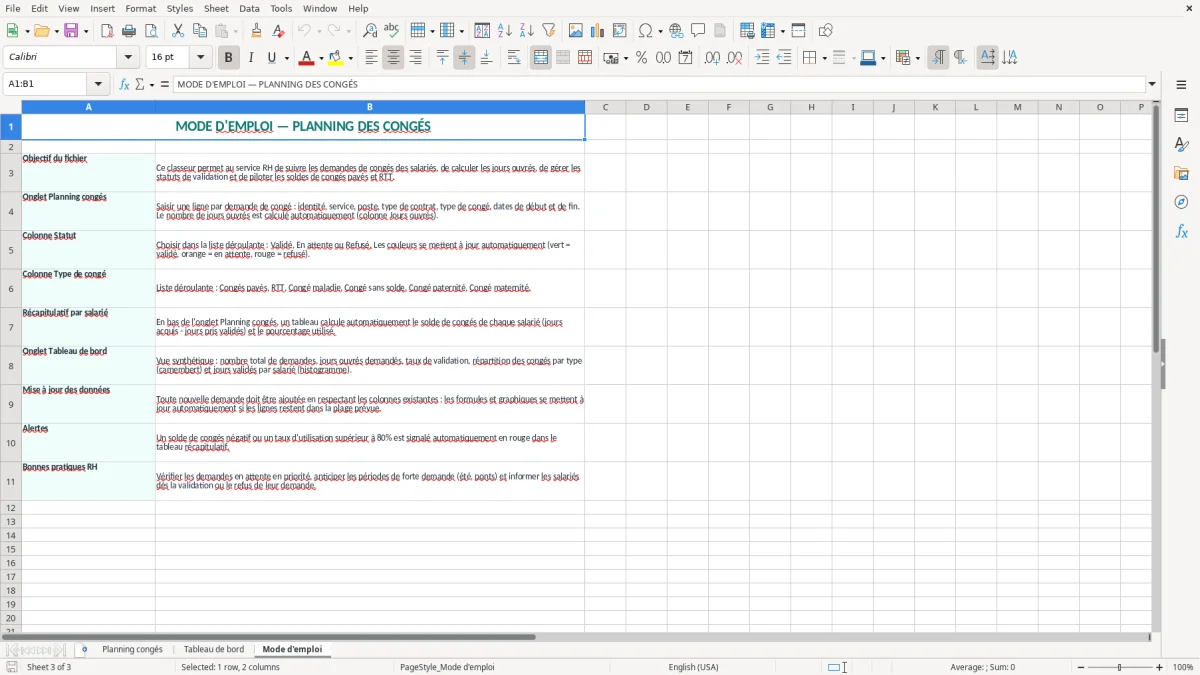Click the Background Color yellow swatch

336,58
